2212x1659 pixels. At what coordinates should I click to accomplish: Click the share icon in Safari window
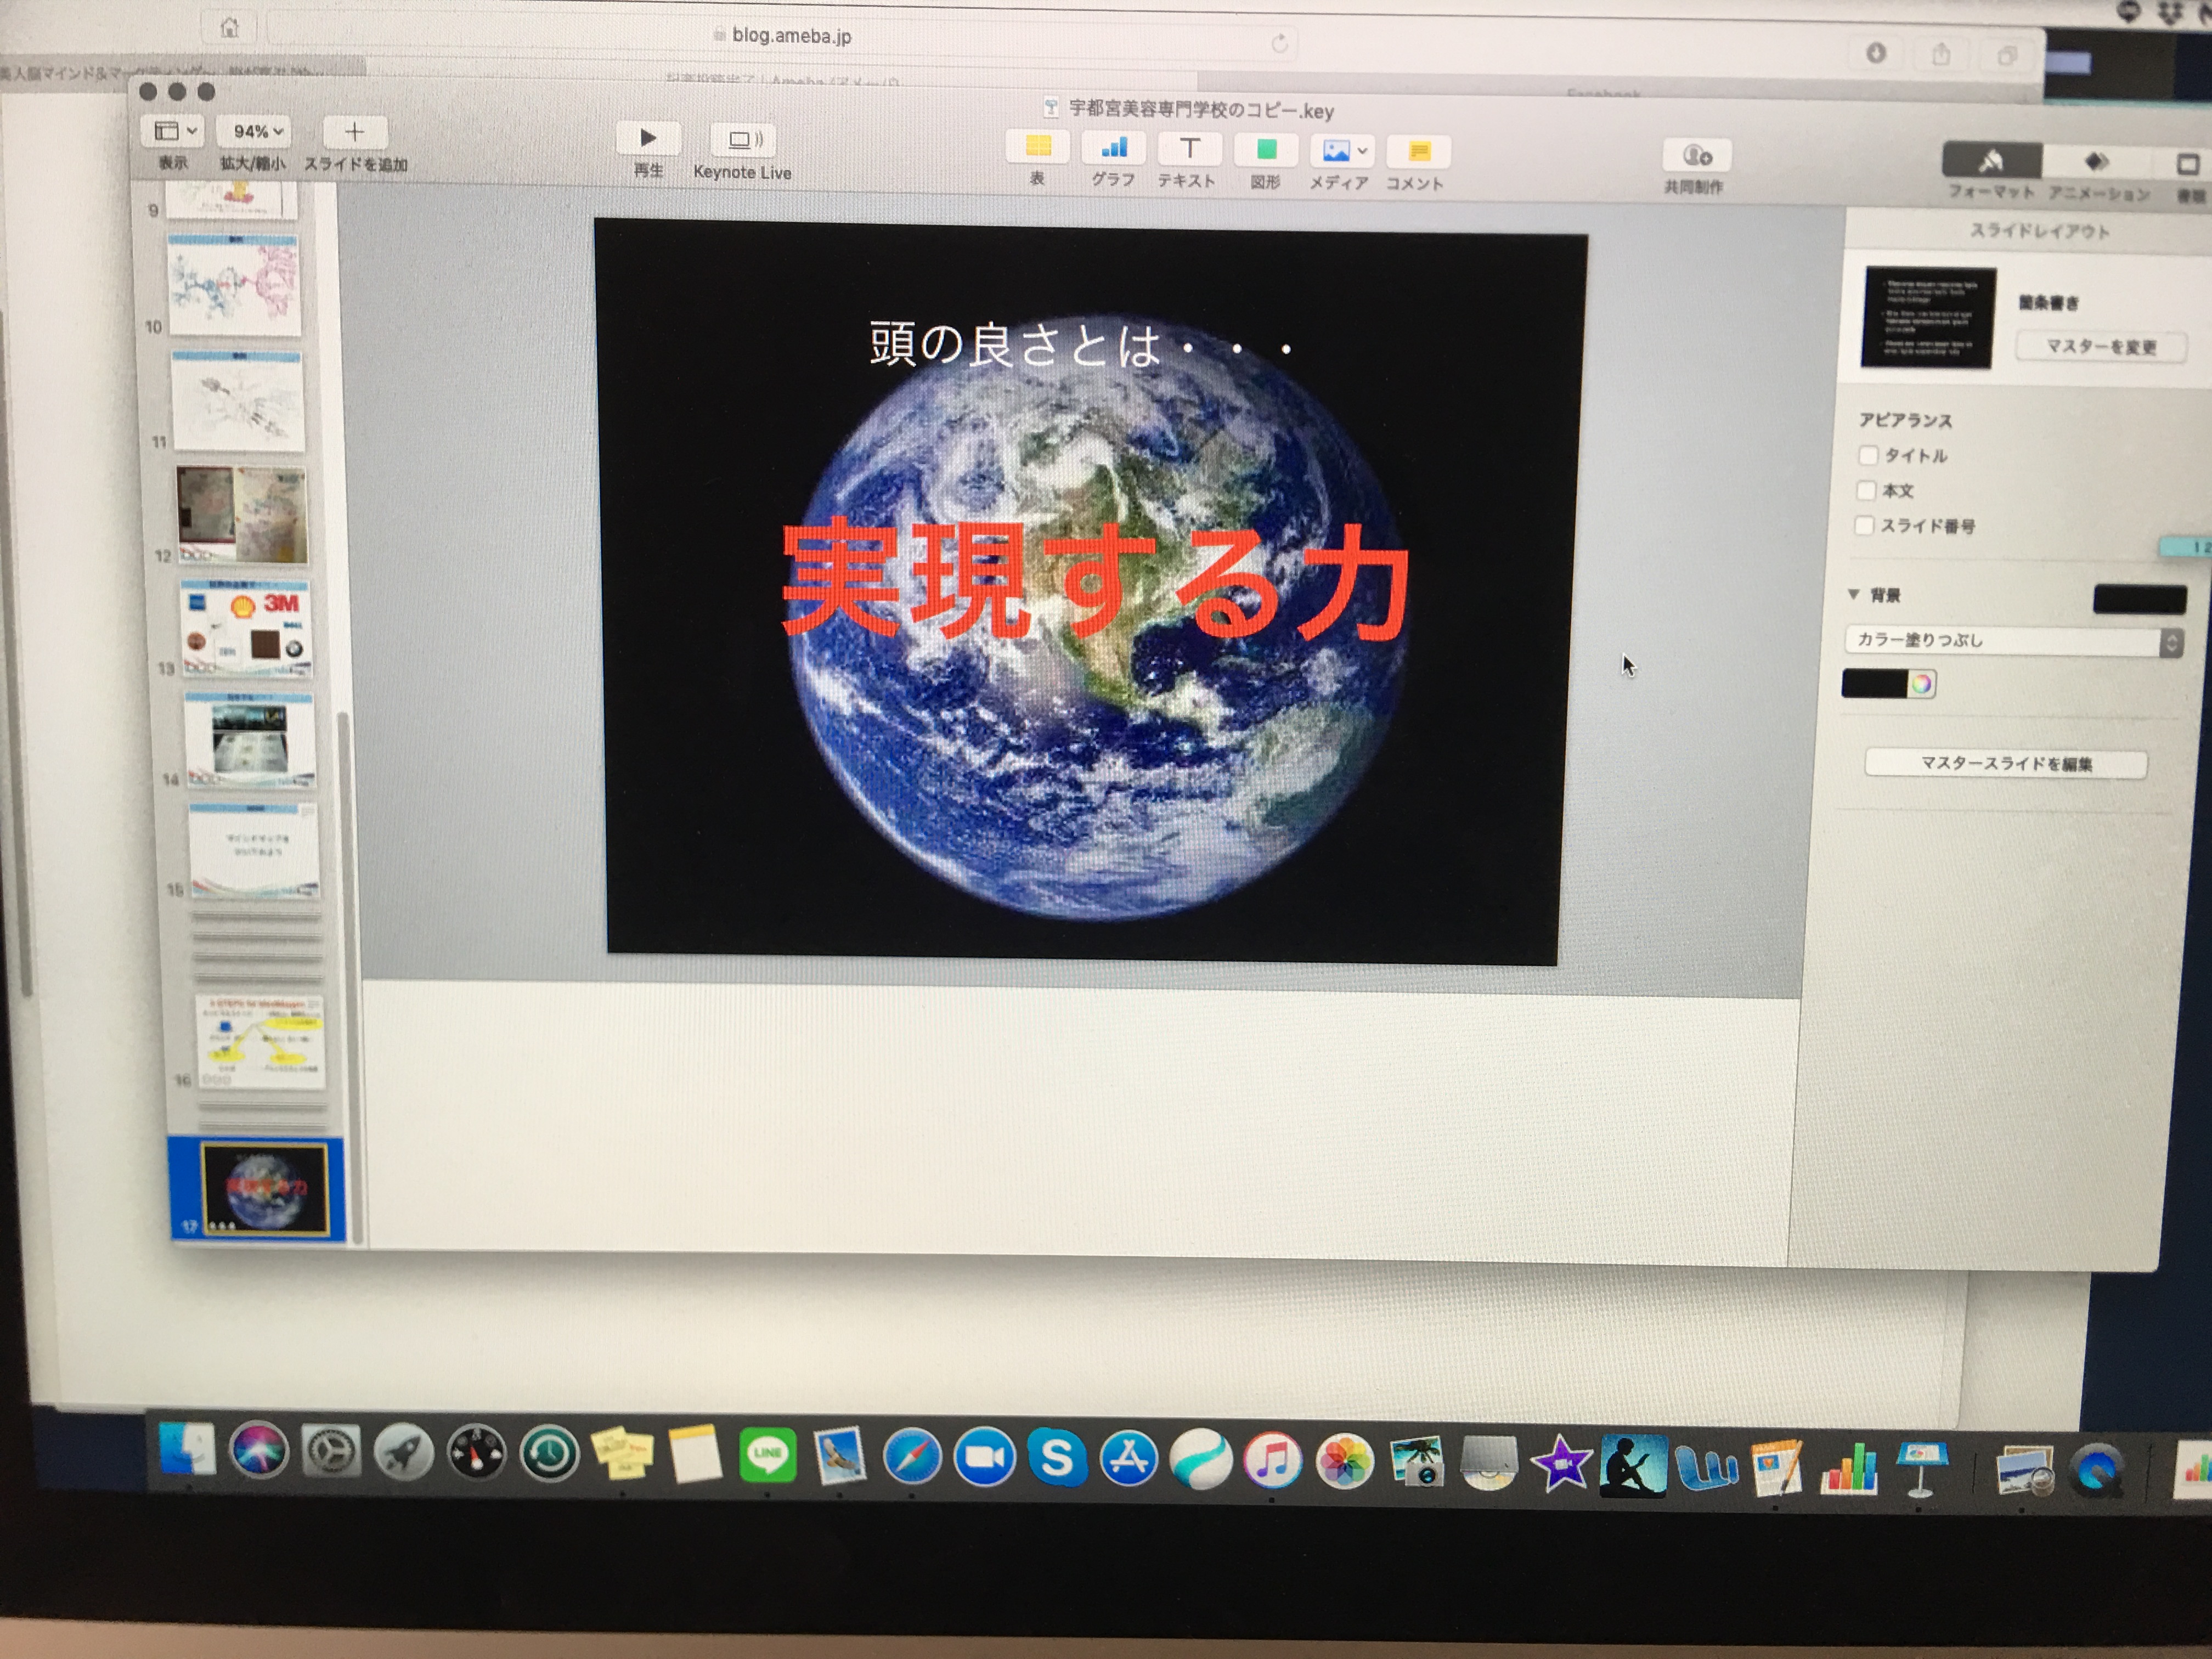click(1941, 54)
